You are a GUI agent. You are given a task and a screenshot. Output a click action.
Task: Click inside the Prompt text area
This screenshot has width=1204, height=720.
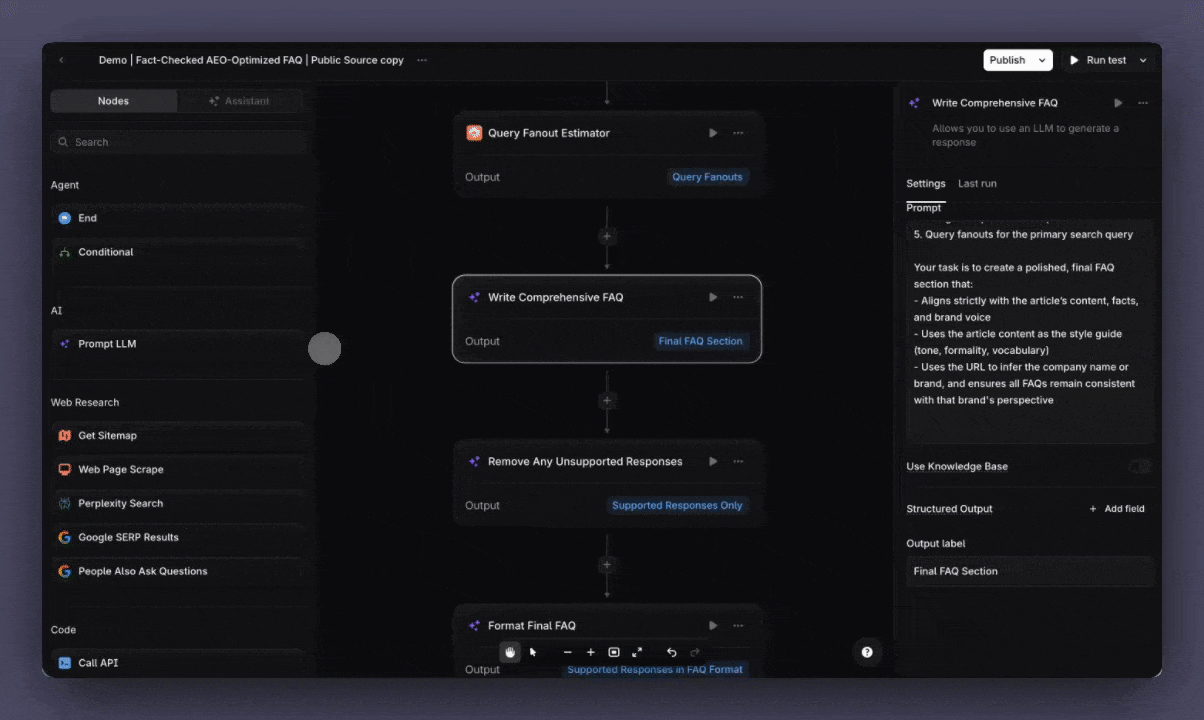coord(1030,331)
